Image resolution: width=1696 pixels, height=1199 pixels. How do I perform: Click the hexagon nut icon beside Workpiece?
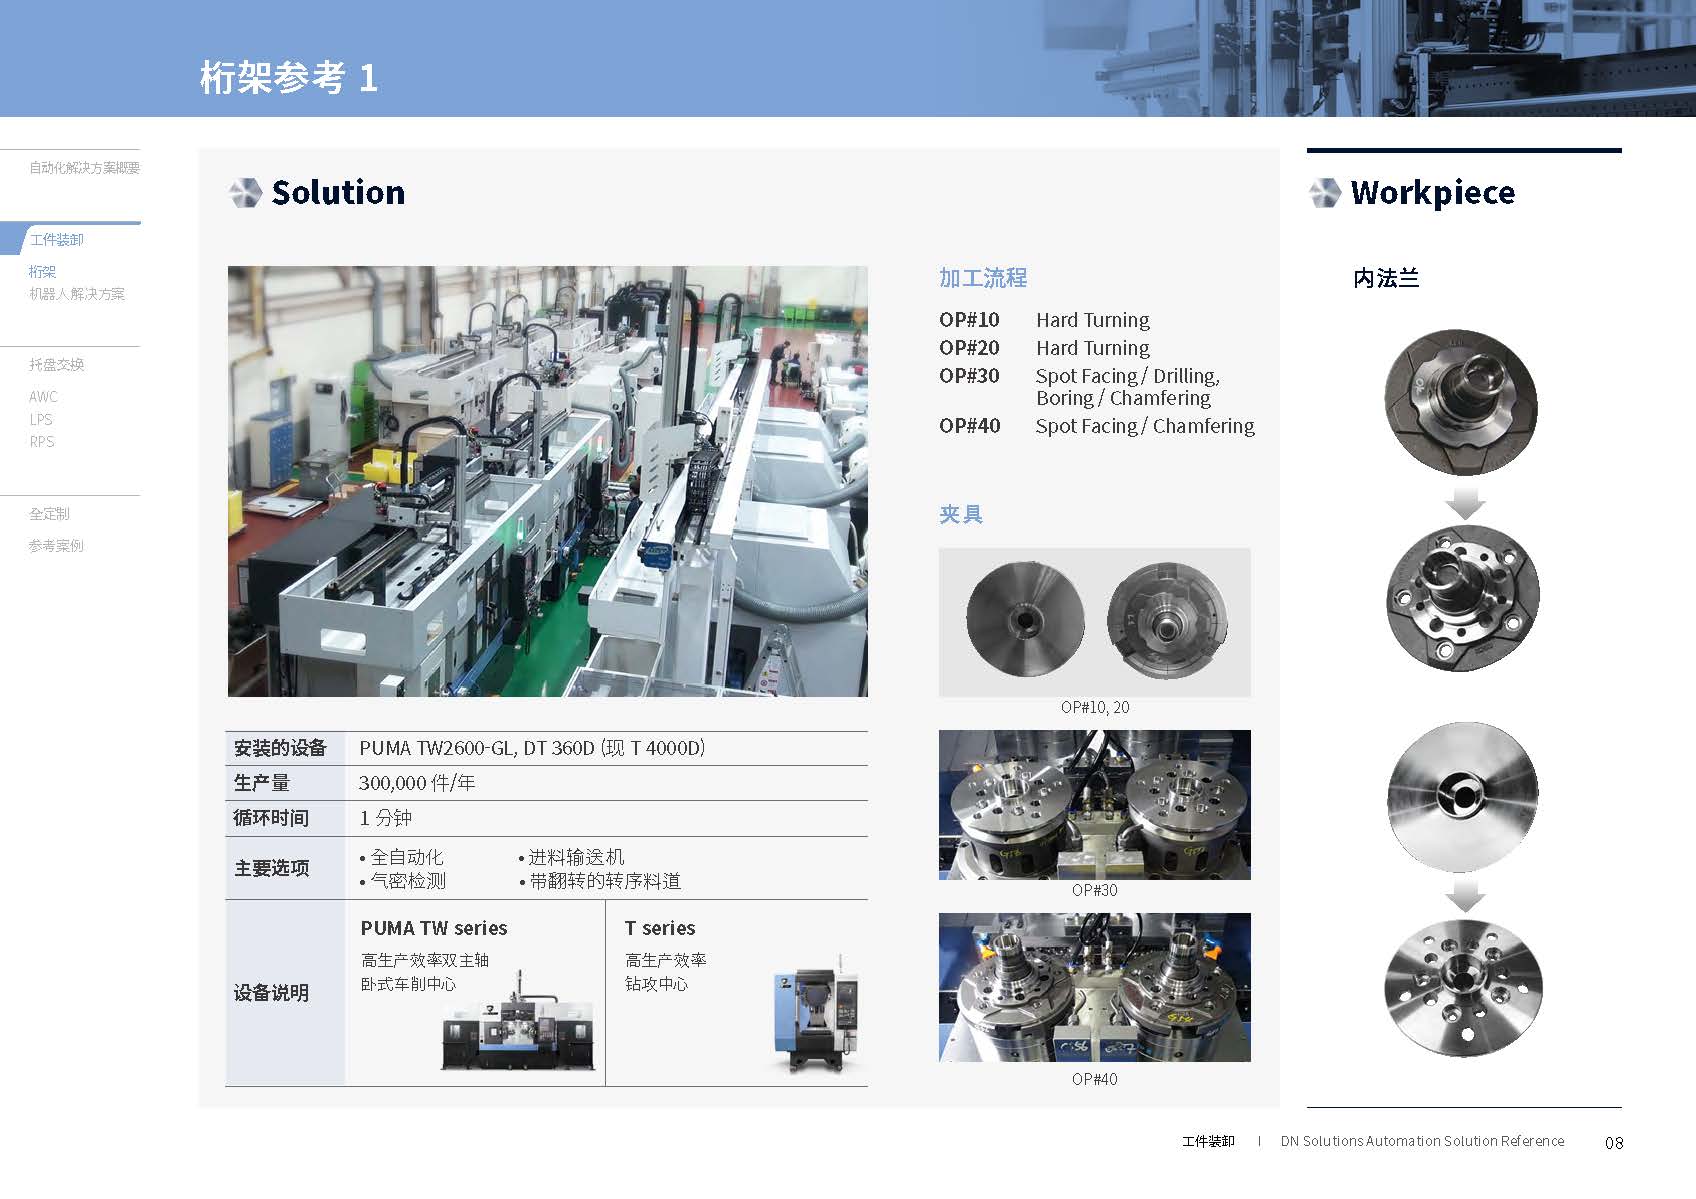pyautogui.click(x=1325, y=193)
